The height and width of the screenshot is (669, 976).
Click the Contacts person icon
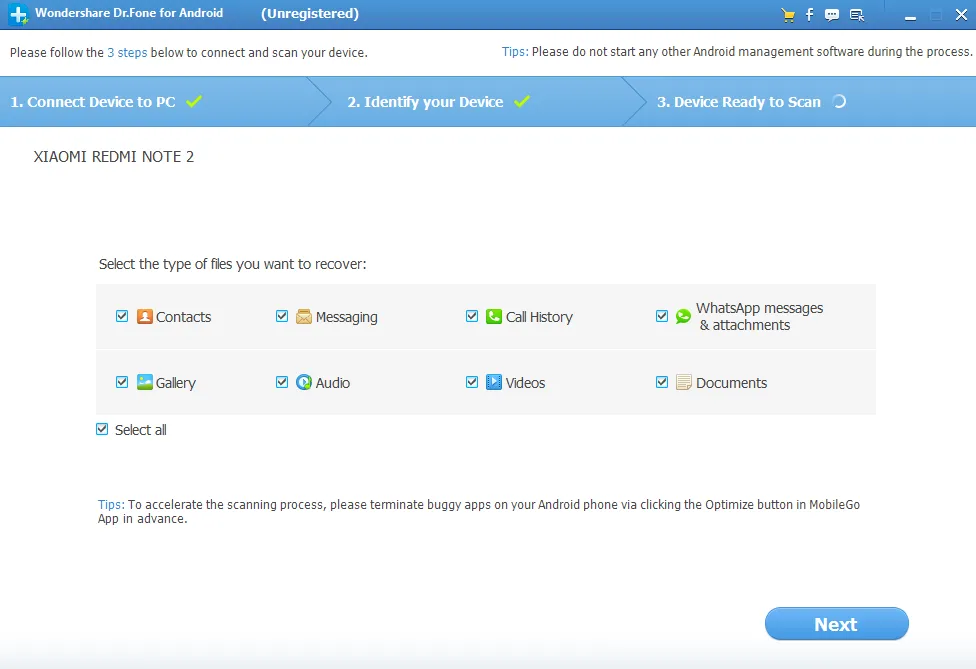click(145, 317)
